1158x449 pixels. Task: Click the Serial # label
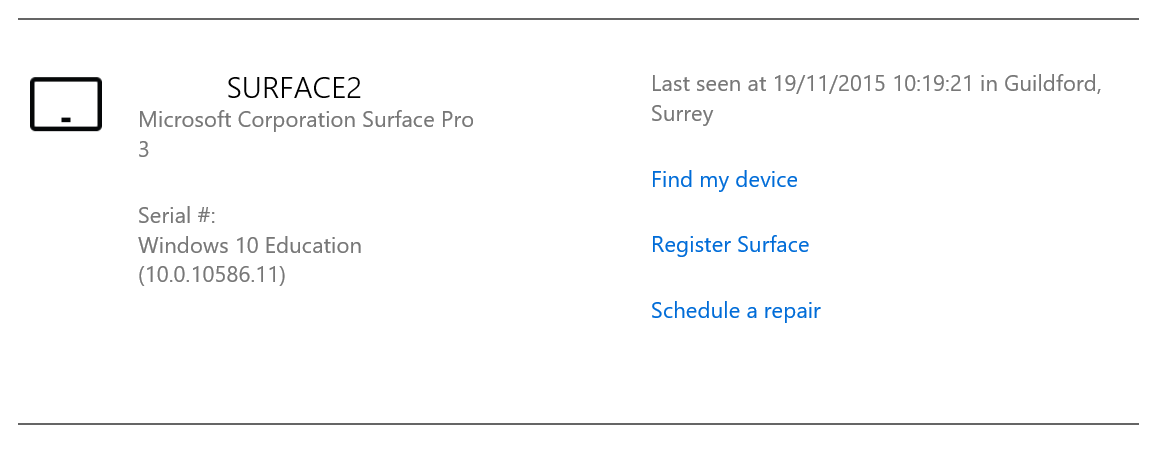(177, 216)
